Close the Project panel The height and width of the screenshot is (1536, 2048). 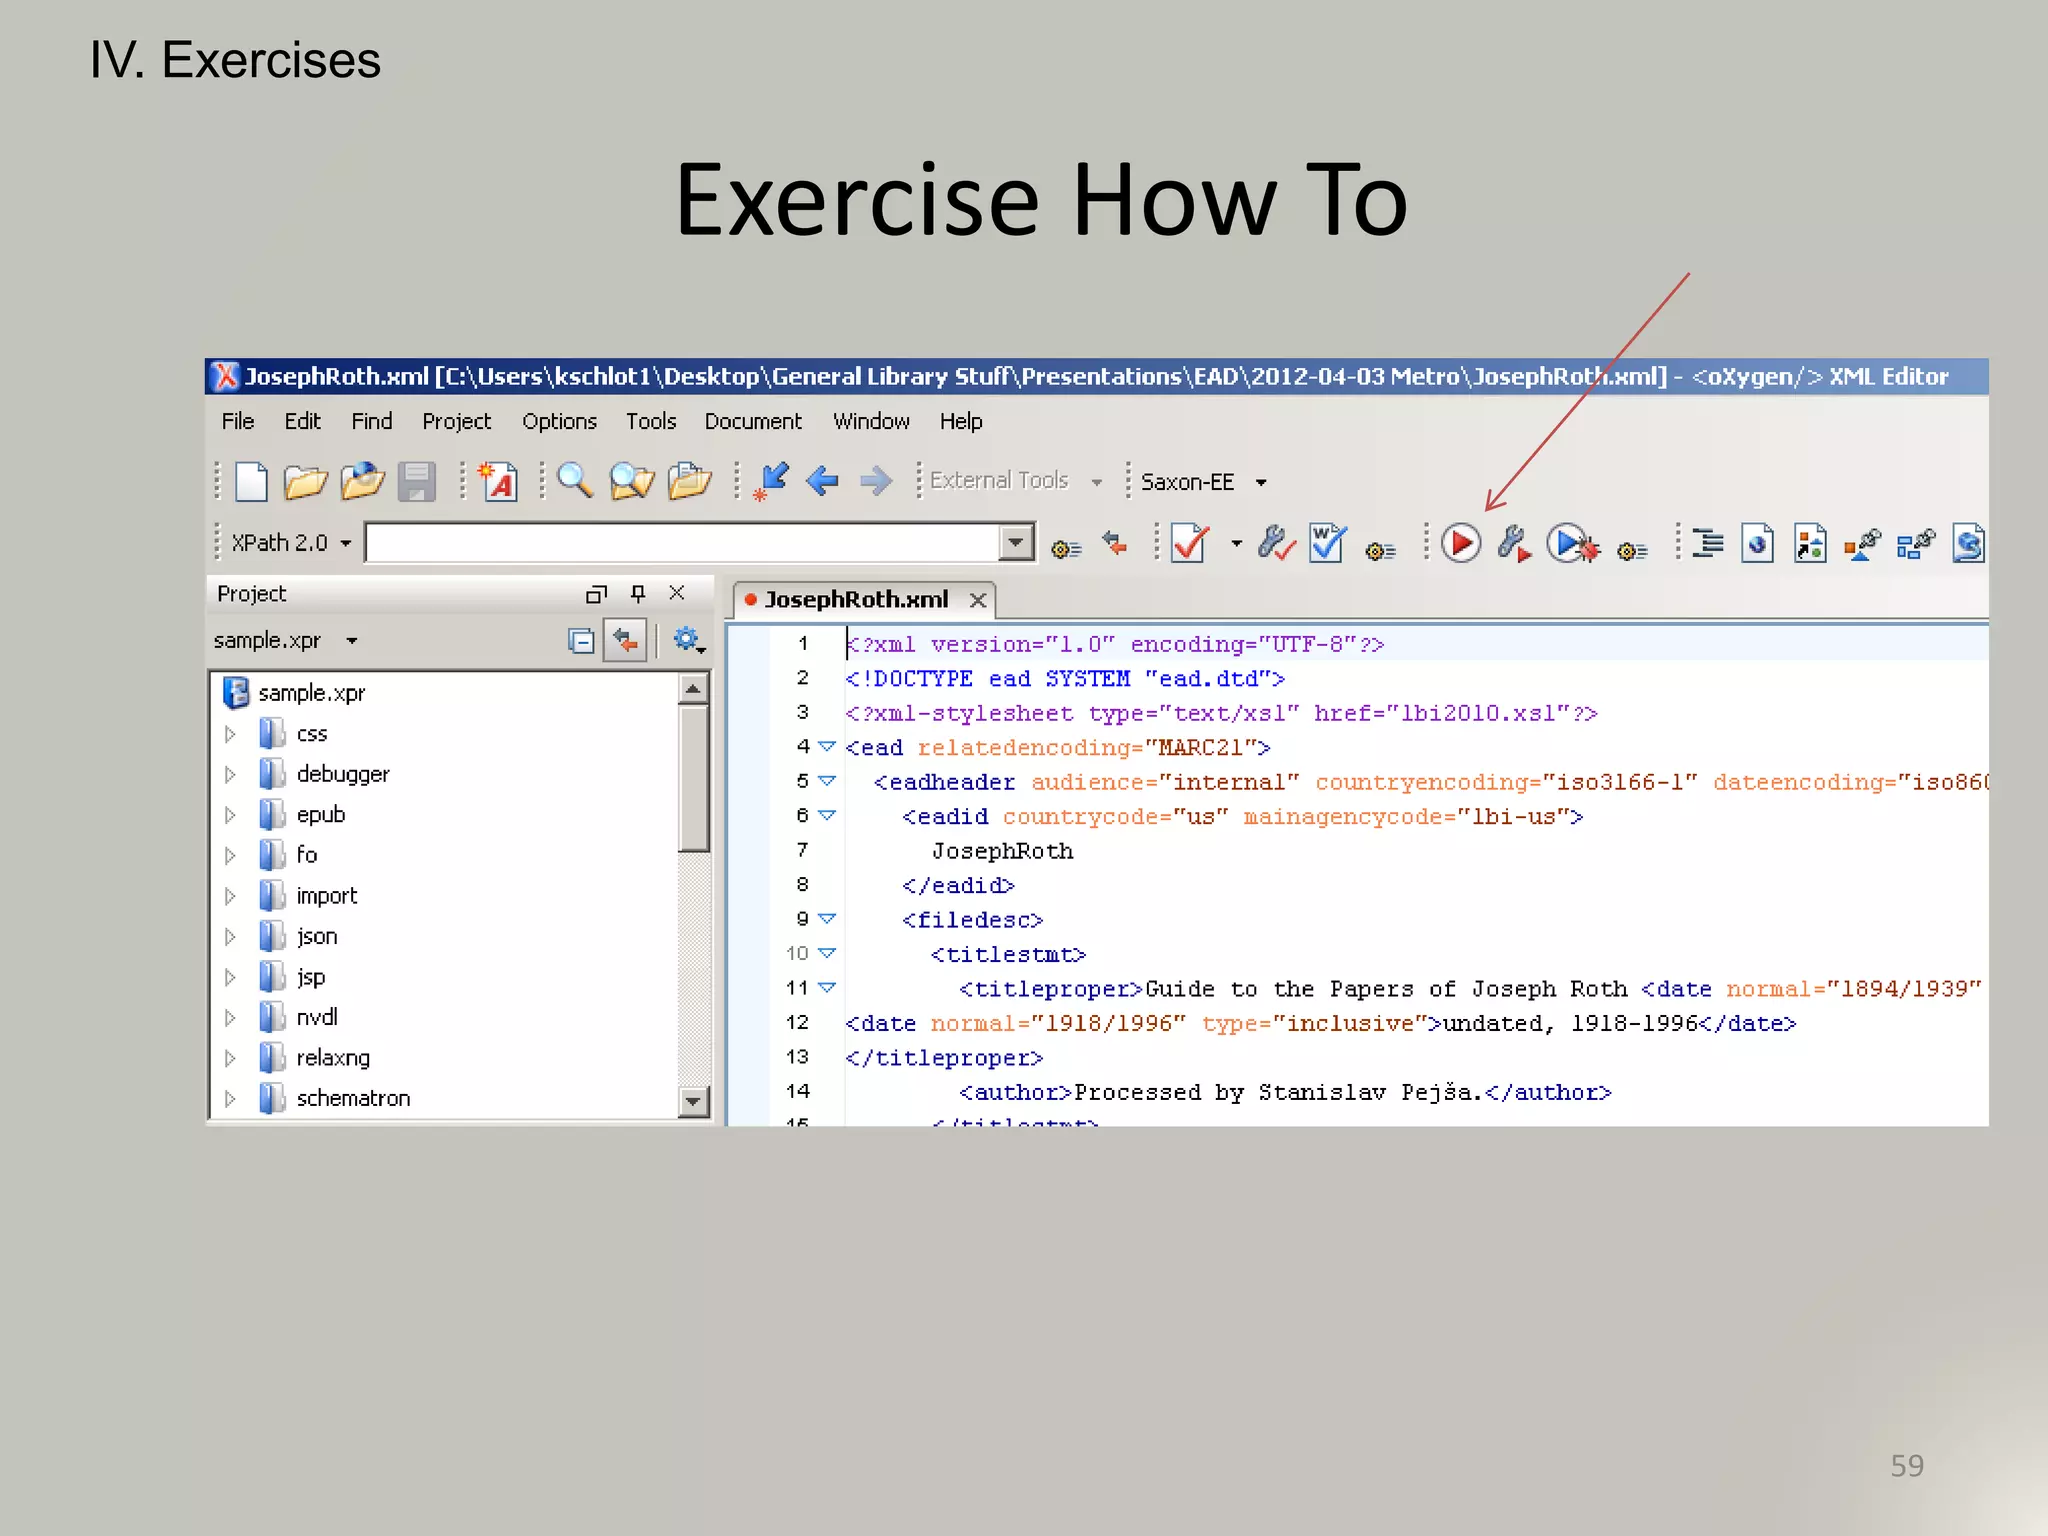tap(677, 593)
